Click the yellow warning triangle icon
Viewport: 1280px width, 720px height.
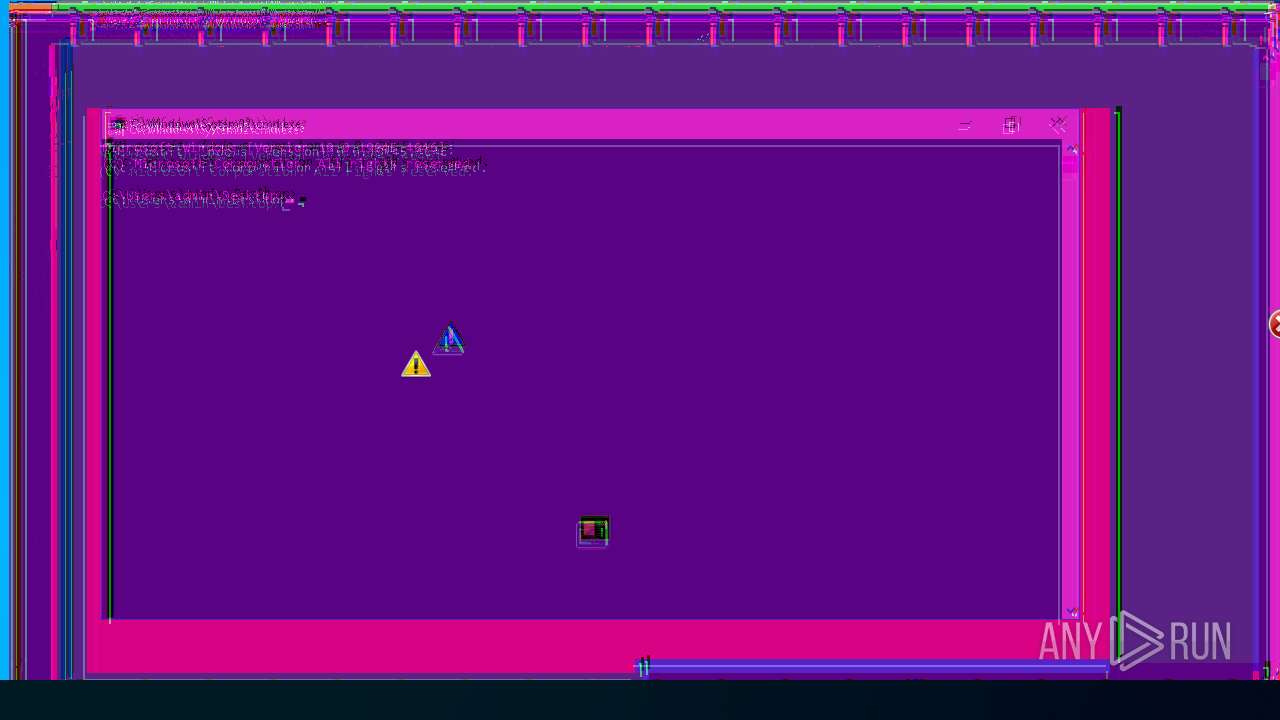416,364
